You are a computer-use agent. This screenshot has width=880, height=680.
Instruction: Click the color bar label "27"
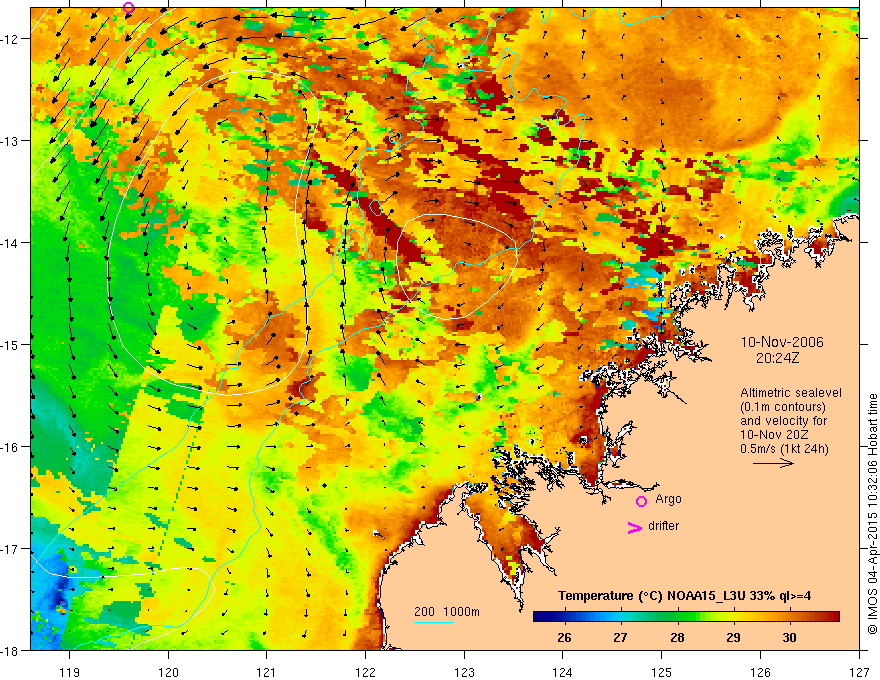point(620,638)
